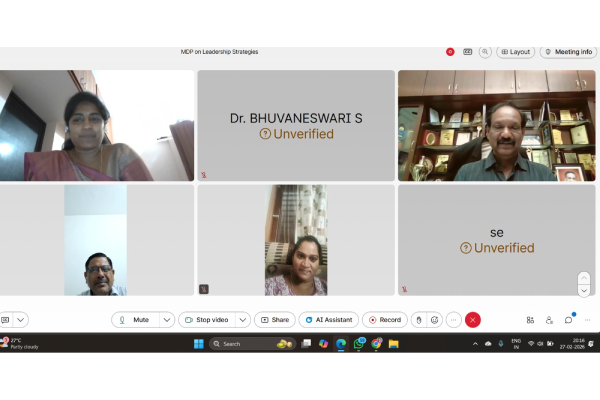
Task: Raise hand using the hand icon
Action: coord(418,320)
